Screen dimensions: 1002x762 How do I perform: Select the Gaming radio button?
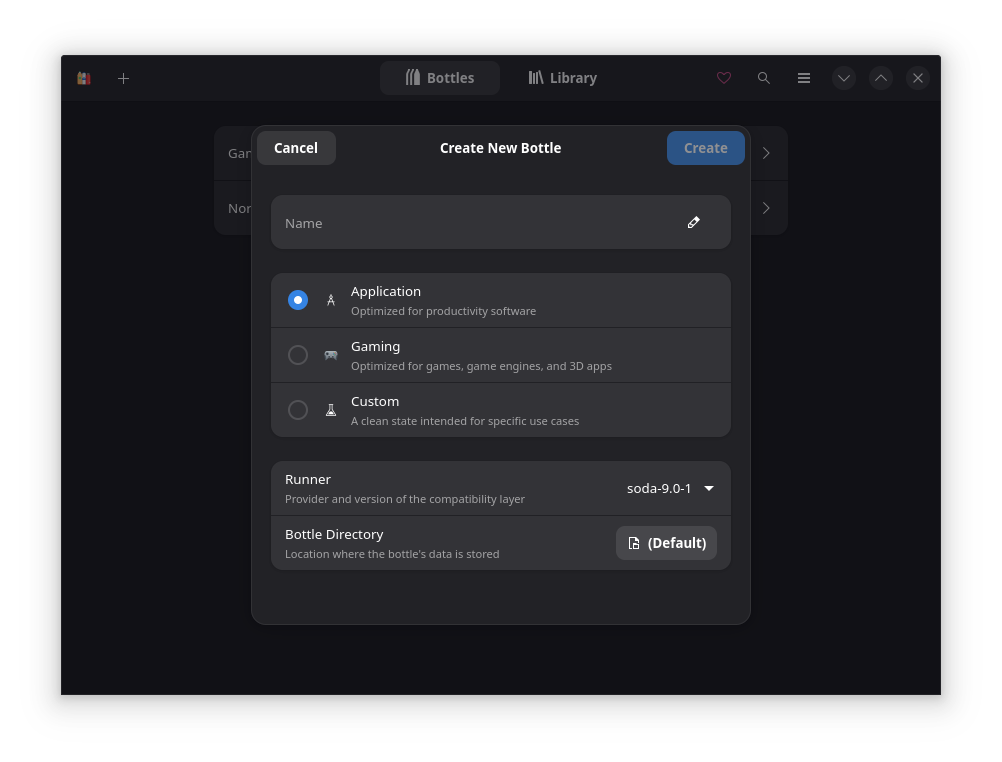click(x=298, y=355)
